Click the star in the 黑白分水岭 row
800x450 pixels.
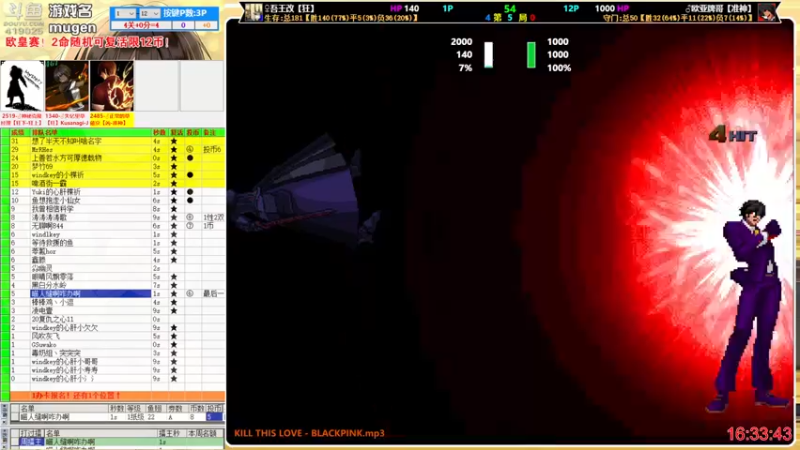point(173,285)
